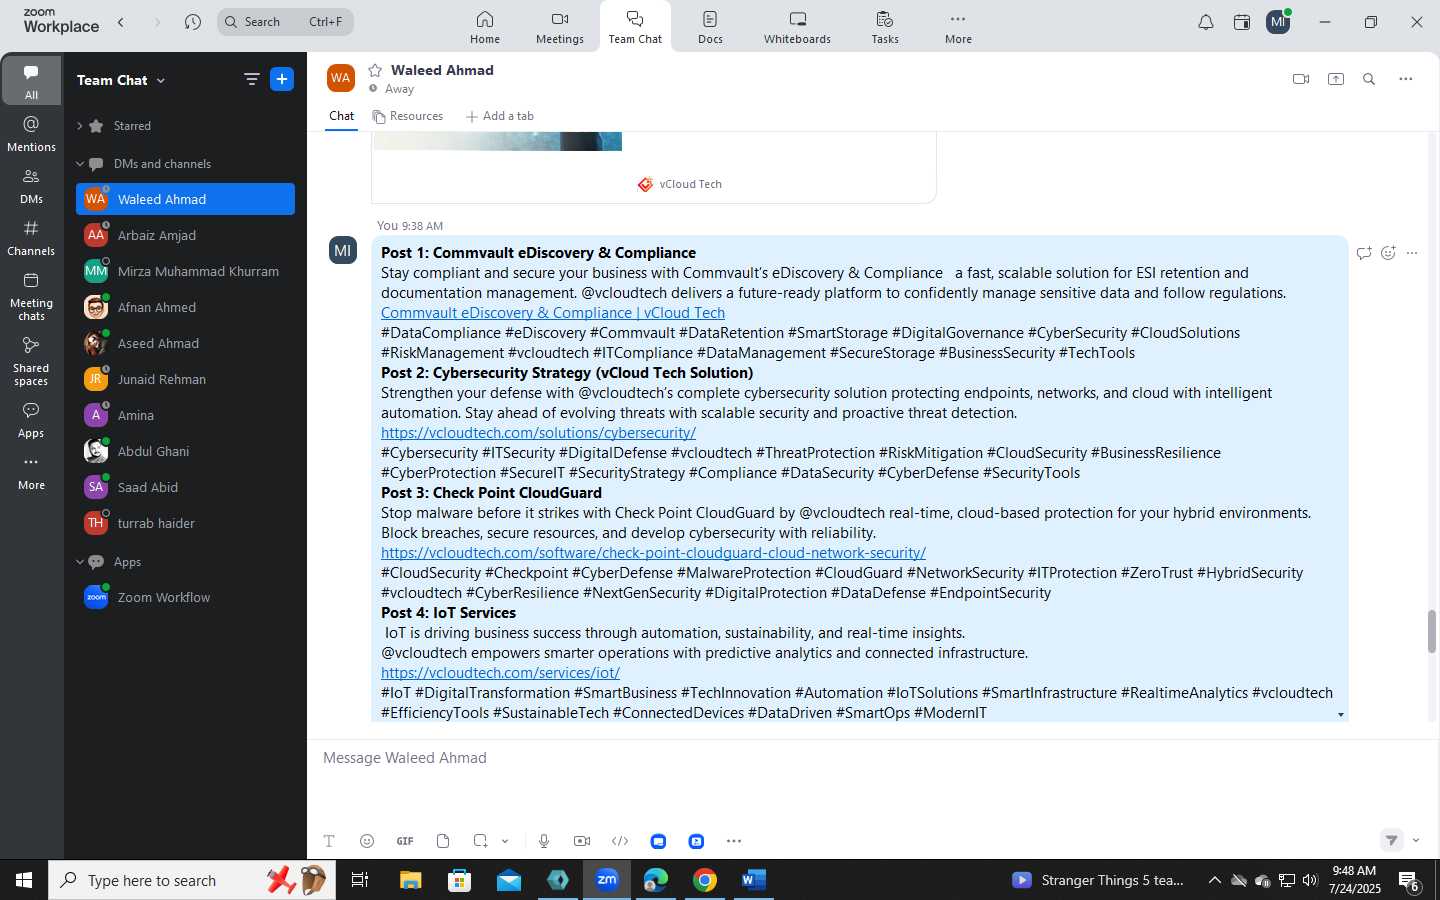Open Google Chrome from the taskbar
This screenshot has width=1440, height=900.
705,880
